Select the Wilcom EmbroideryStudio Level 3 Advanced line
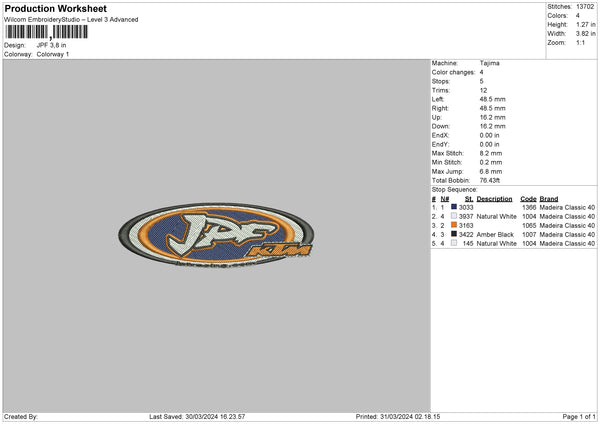Viewport: 600px width, 424px height. (x=71, y=20)
